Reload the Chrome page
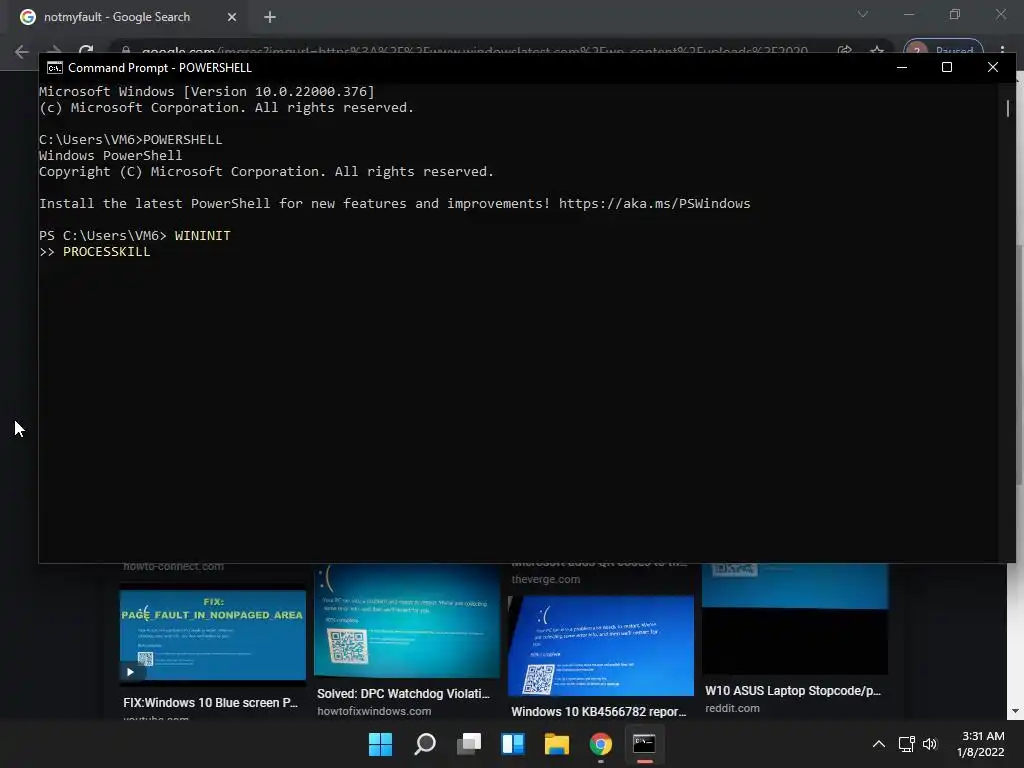 click(86, 51)
